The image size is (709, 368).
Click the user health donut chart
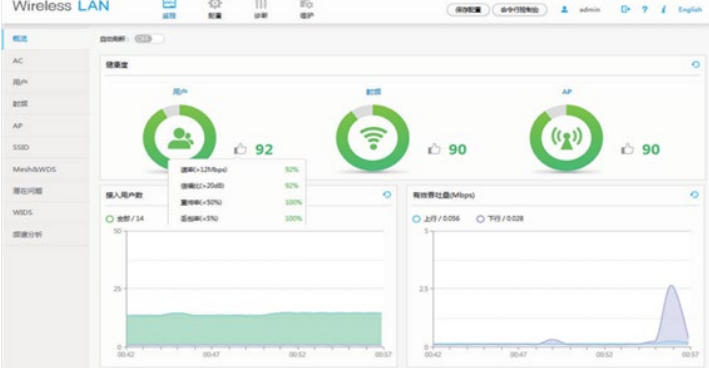pyautogui.click(x=180, y=138)
